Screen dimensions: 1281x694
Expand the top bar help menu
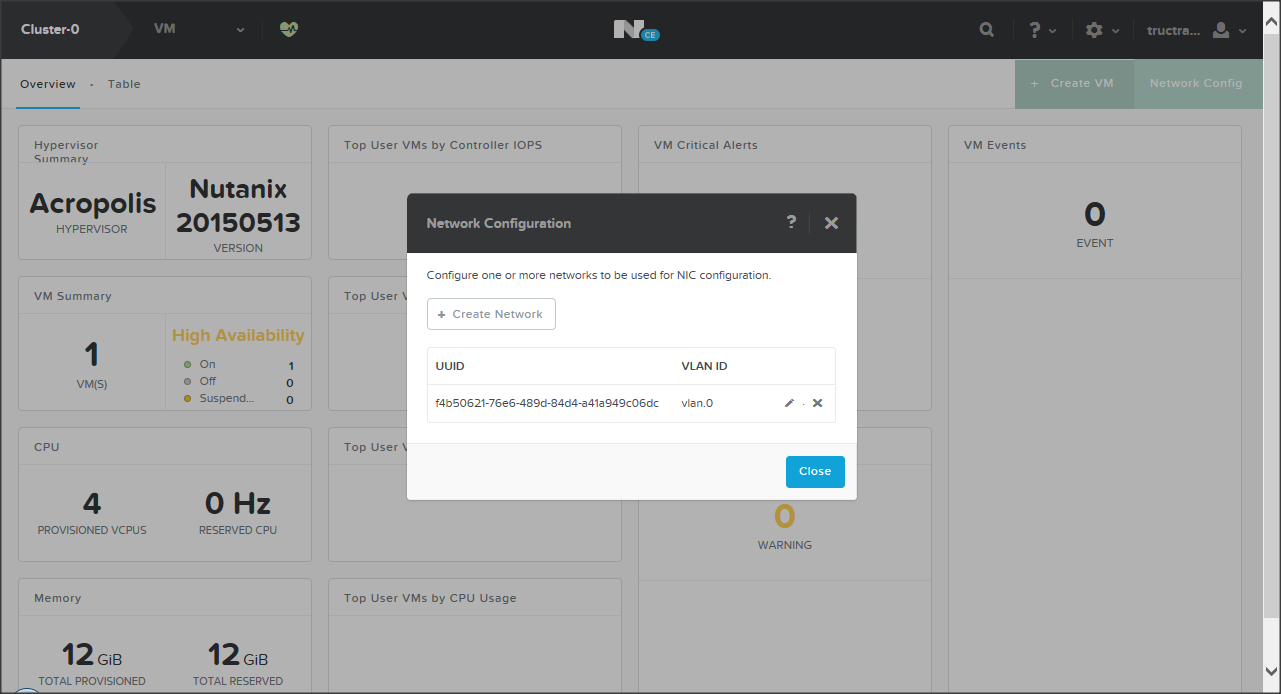point(1041,30)
